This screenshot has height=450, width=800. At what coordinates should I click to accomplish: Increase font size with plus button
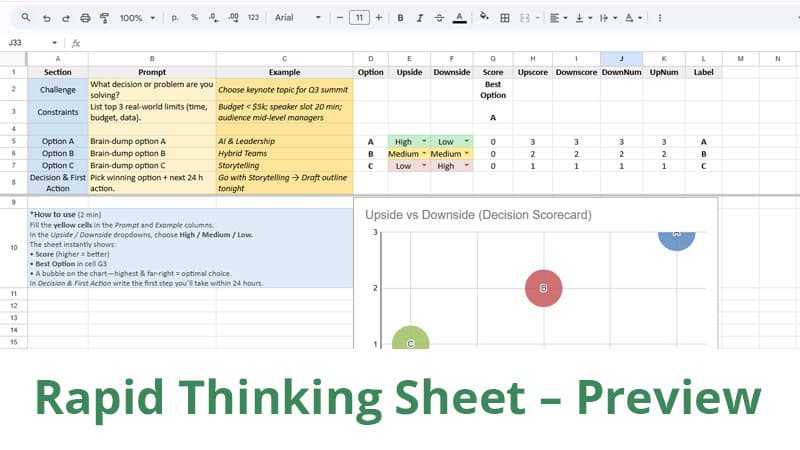pos(379,18)
